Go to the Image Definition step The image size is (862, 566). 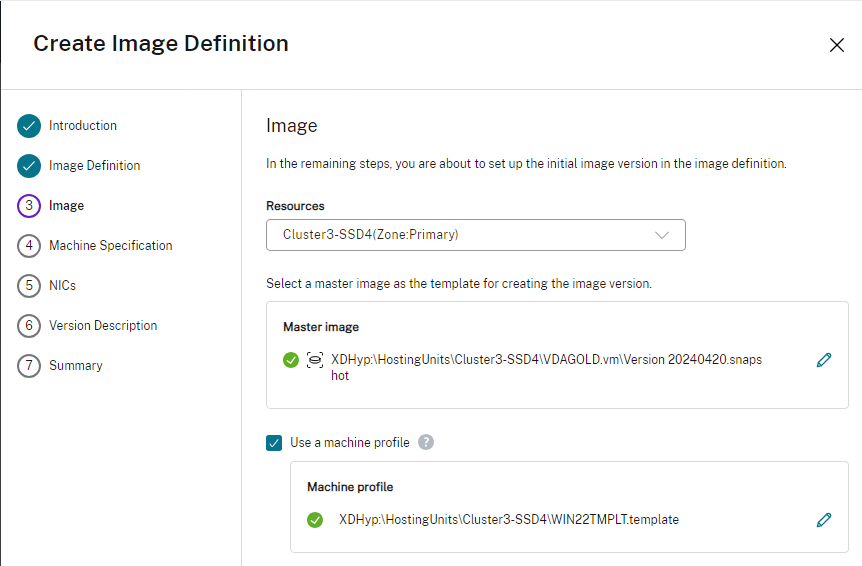pos(94,166)
